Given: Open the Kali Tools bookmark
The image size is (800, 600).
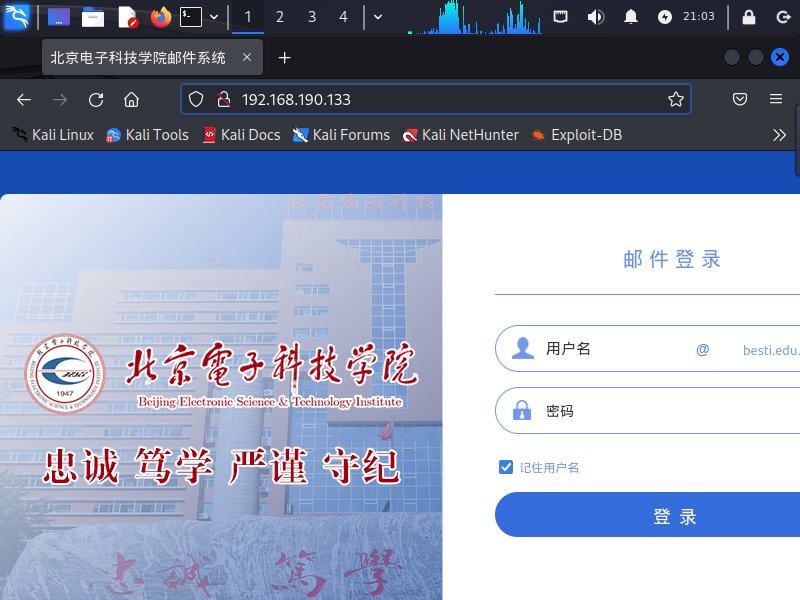Looking at the screenshot, I should (147, 135).
